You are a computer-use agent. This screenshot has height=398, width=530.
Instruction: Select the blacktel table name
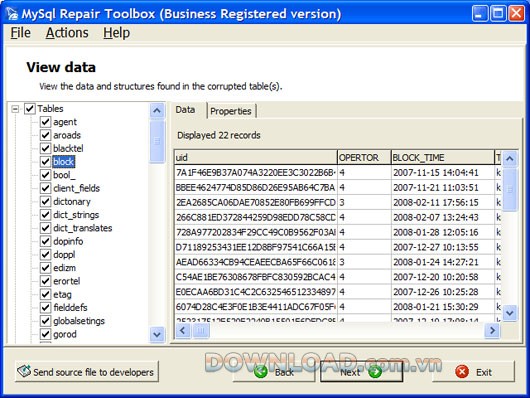(68, 148)
